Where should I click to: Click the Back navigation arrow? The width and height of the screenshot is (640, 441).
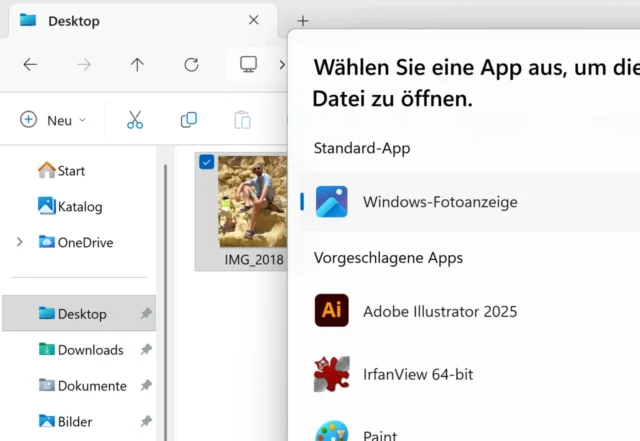(30, 64)
